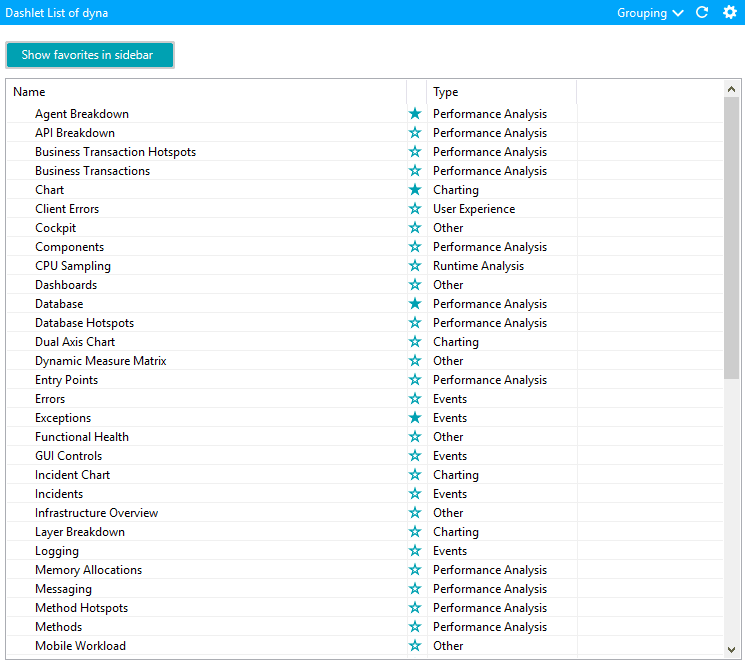745x662 pixels.
Task: Star the Memory Allocations dashlet
Action: [415, 570]
